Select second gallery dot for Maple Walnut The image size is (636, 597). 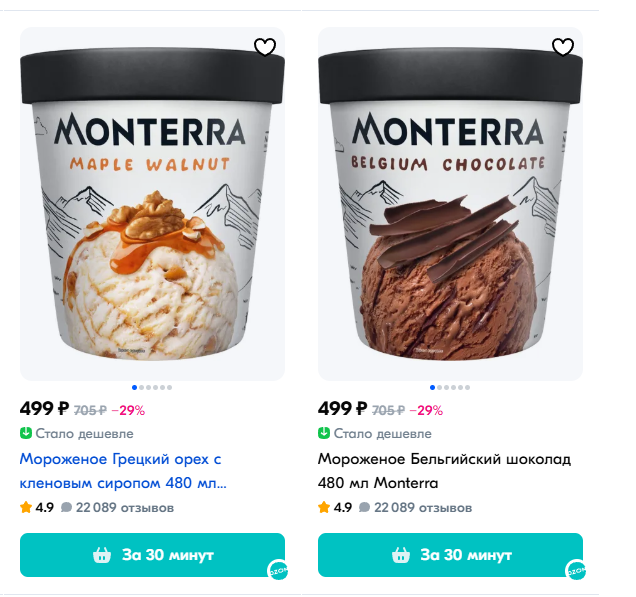[142, 388]
